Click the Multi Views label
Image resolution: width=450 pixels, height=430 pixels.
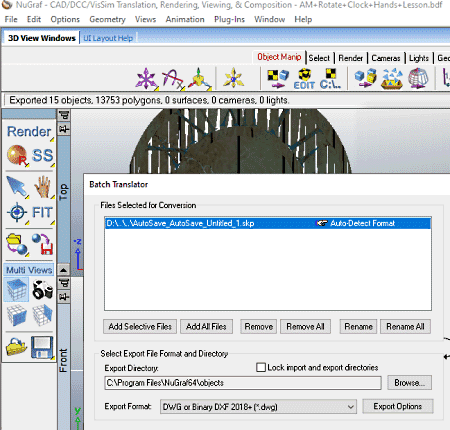(x=29, y=270)
